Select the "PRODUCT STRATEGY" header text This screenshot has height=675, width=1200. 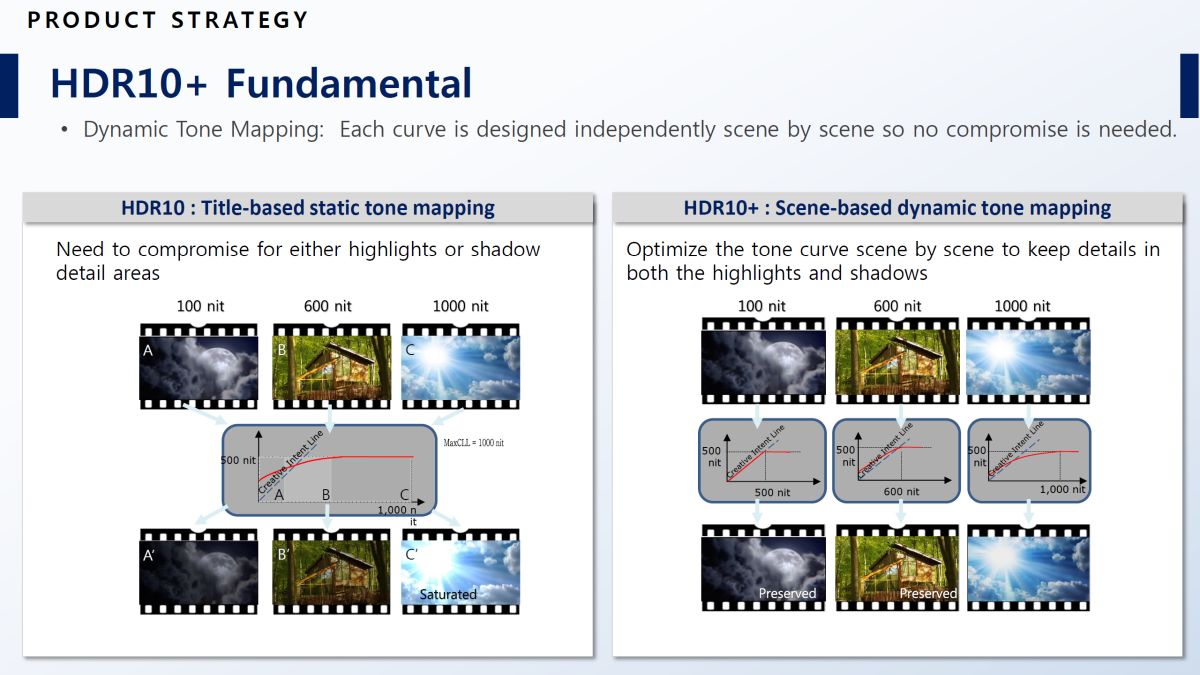pos(168,20)
